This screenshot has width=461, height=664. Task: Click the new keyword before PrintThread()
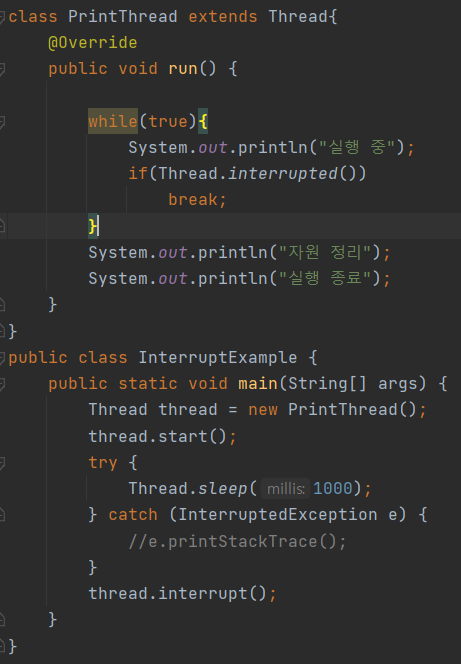tap(263, 410)
